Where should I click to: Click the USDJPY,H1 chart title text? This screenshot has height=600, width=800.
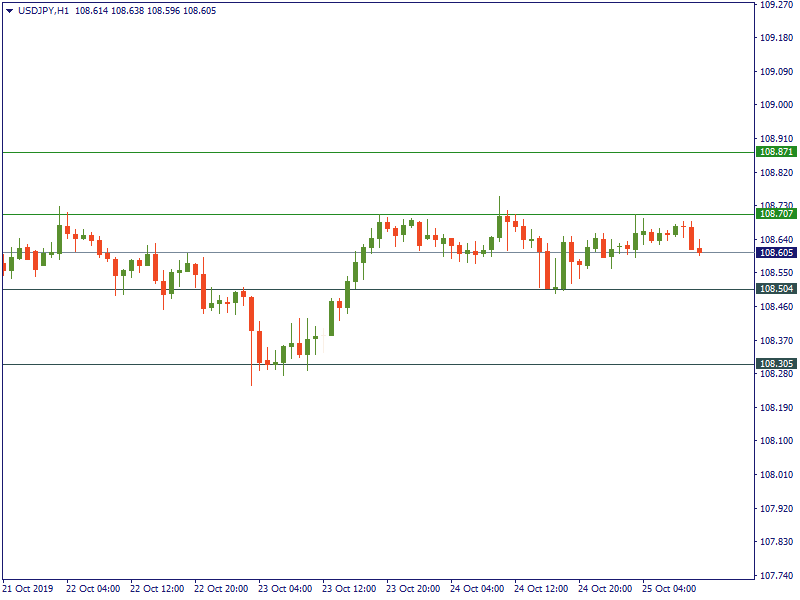coord(43,11)
